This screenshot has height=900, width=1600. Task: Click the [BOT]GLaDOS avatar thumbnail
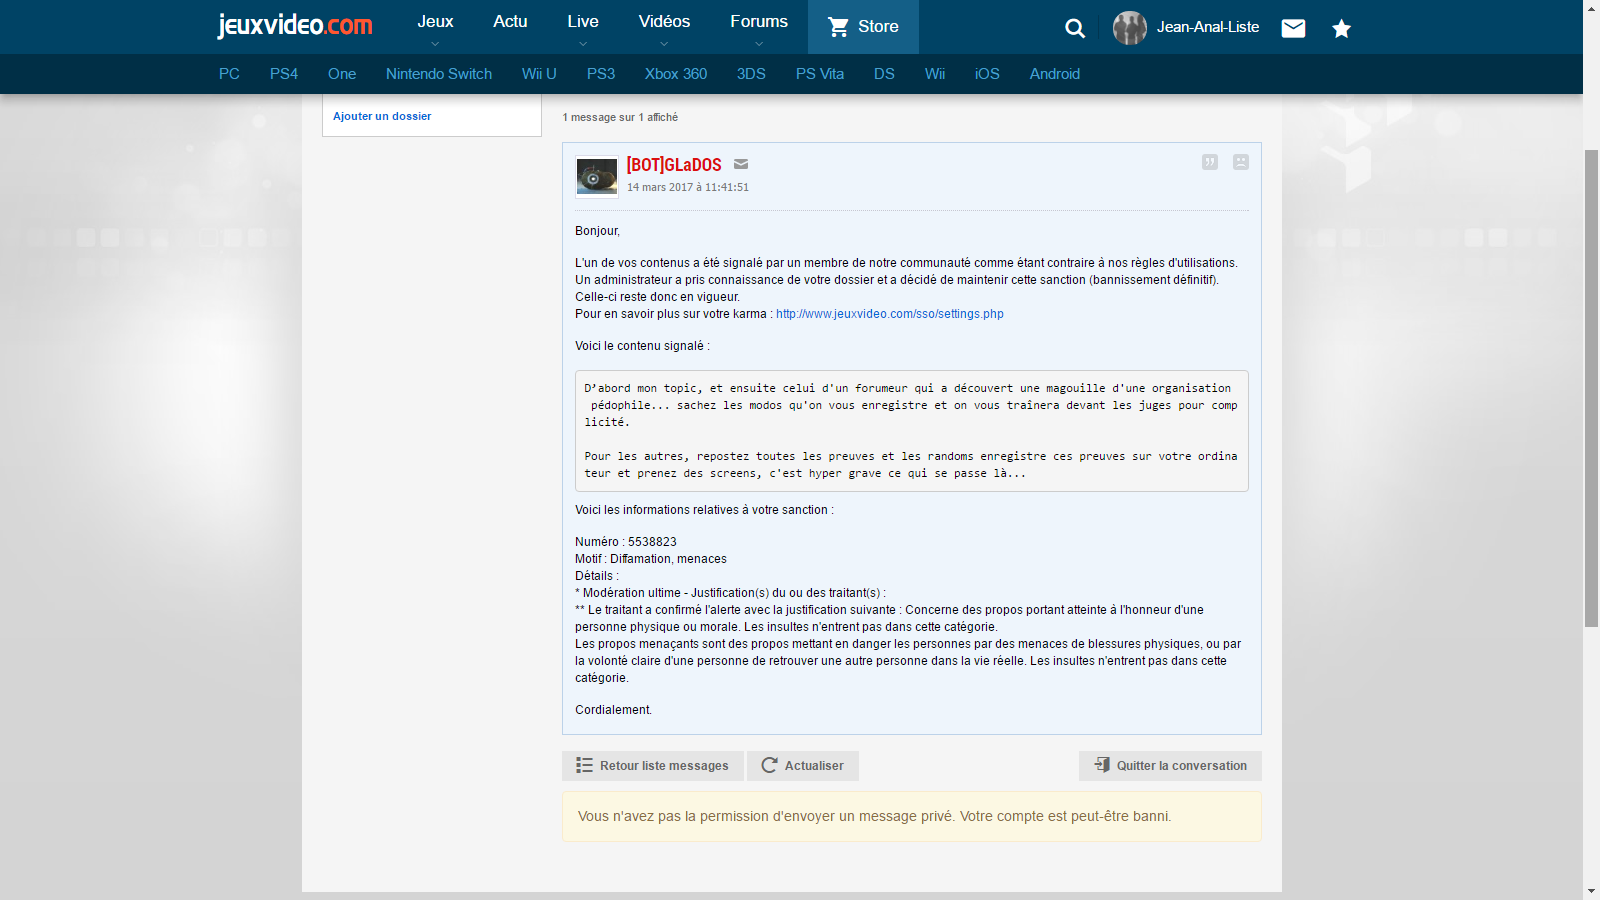(x=597, y=177)
